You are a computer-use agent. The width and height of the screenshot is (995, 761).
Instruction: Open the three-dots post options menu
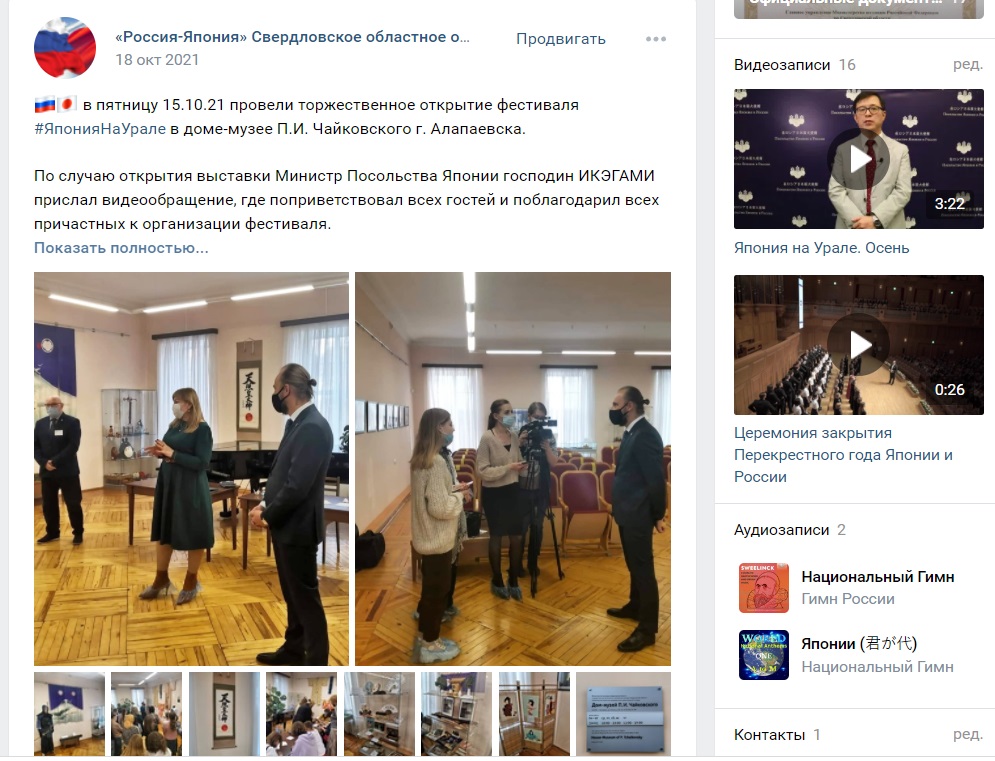[x=656, y=39]
